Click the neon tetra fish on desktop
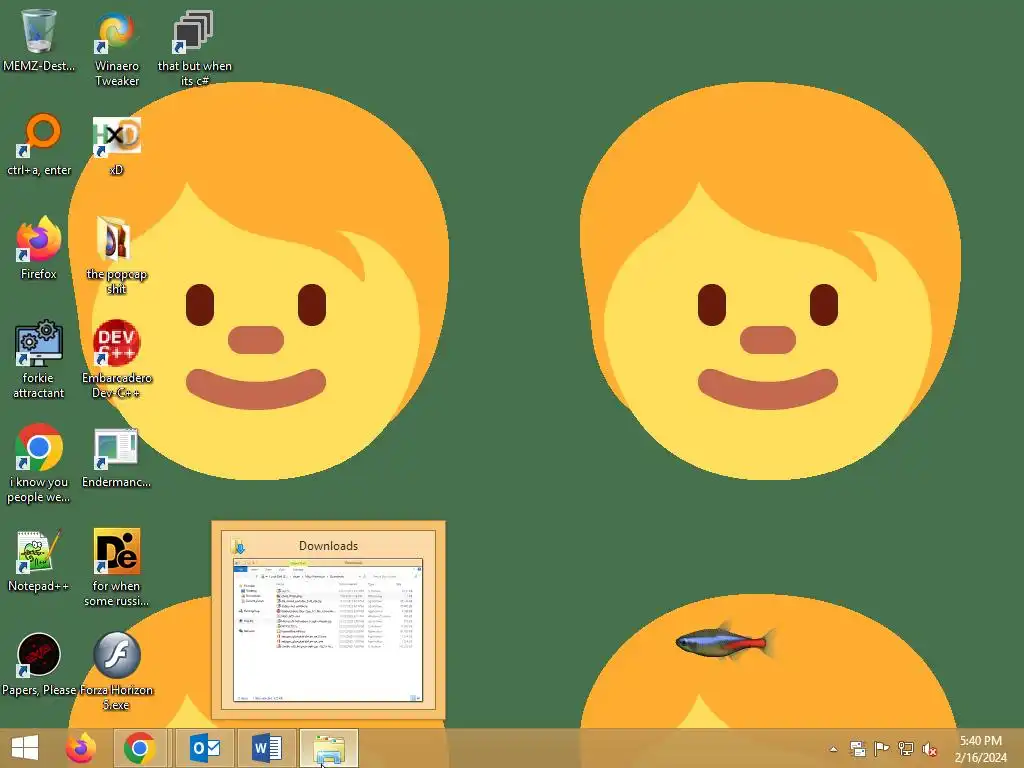Viewport: 1024px width, 768px height. (725, 641)
